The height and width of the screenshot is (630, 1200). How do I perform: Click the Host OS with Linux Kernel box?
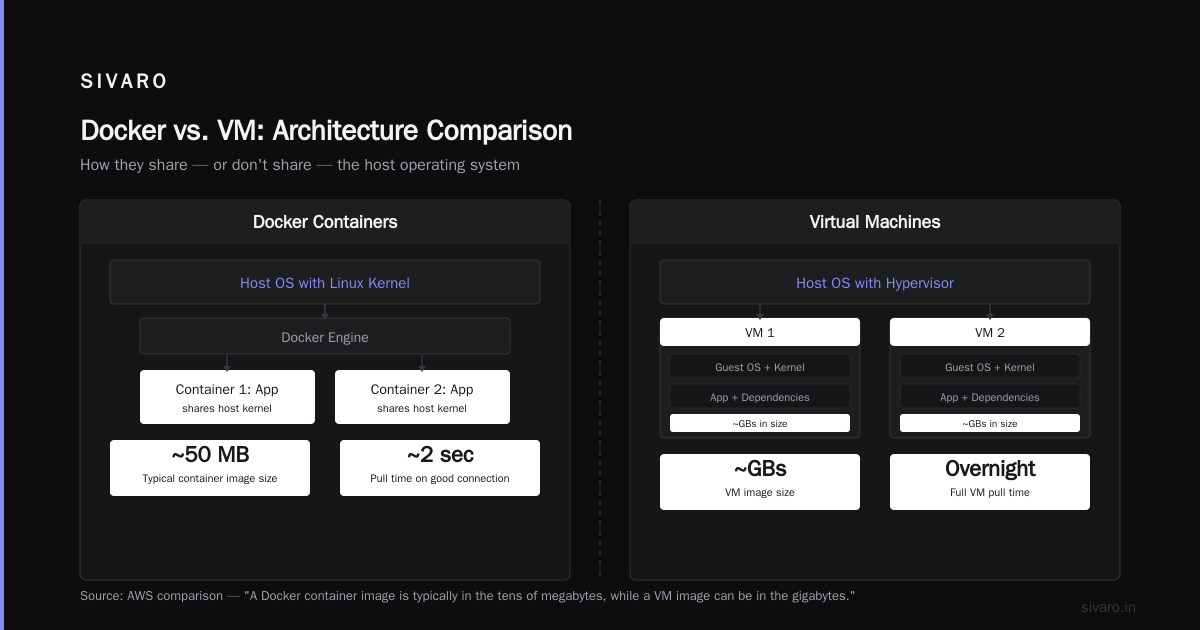[x=325, y=282]
